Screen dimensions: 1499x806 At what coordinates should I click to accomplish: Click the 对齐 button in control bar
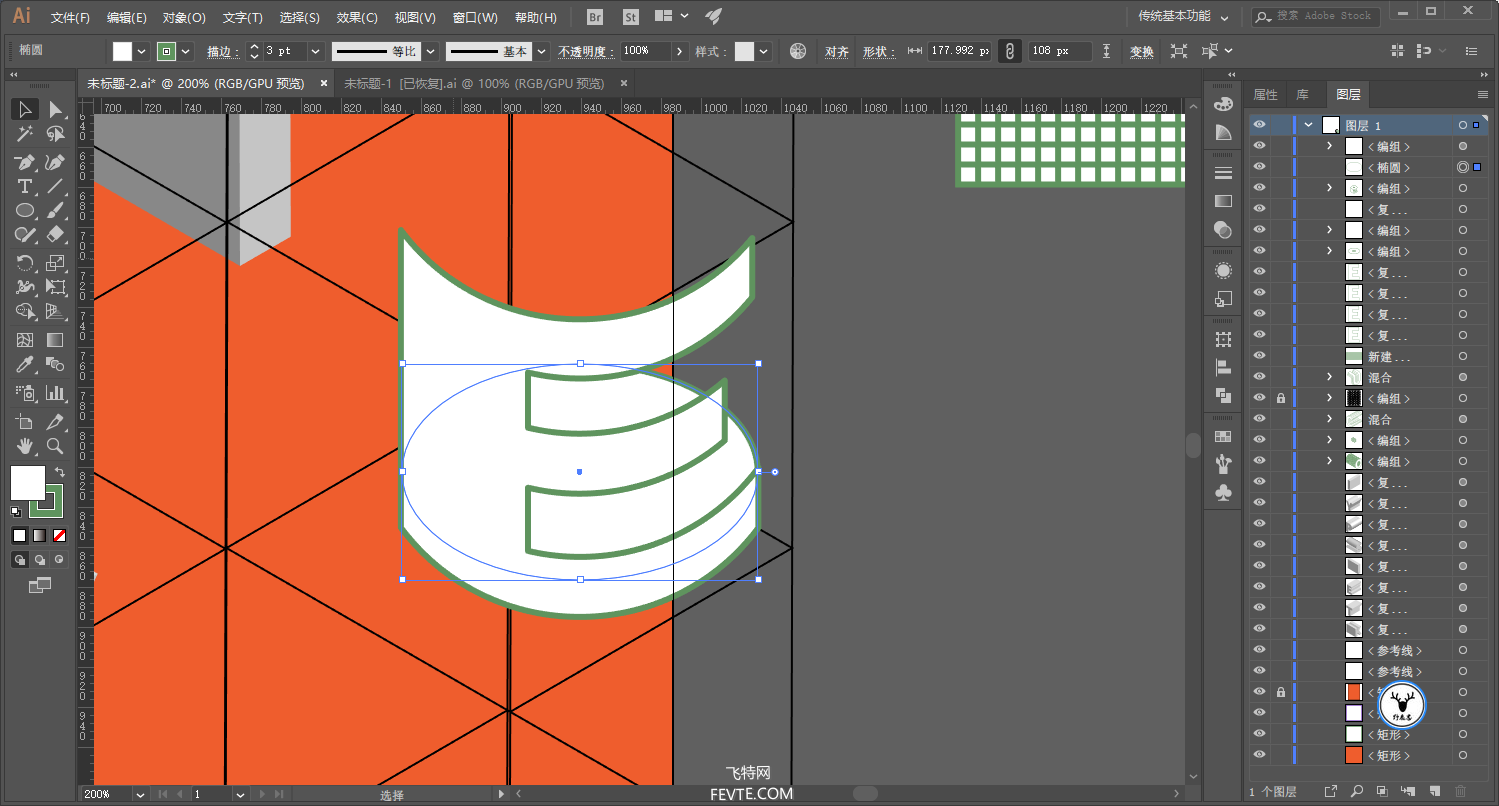click(x=837, y=51)
